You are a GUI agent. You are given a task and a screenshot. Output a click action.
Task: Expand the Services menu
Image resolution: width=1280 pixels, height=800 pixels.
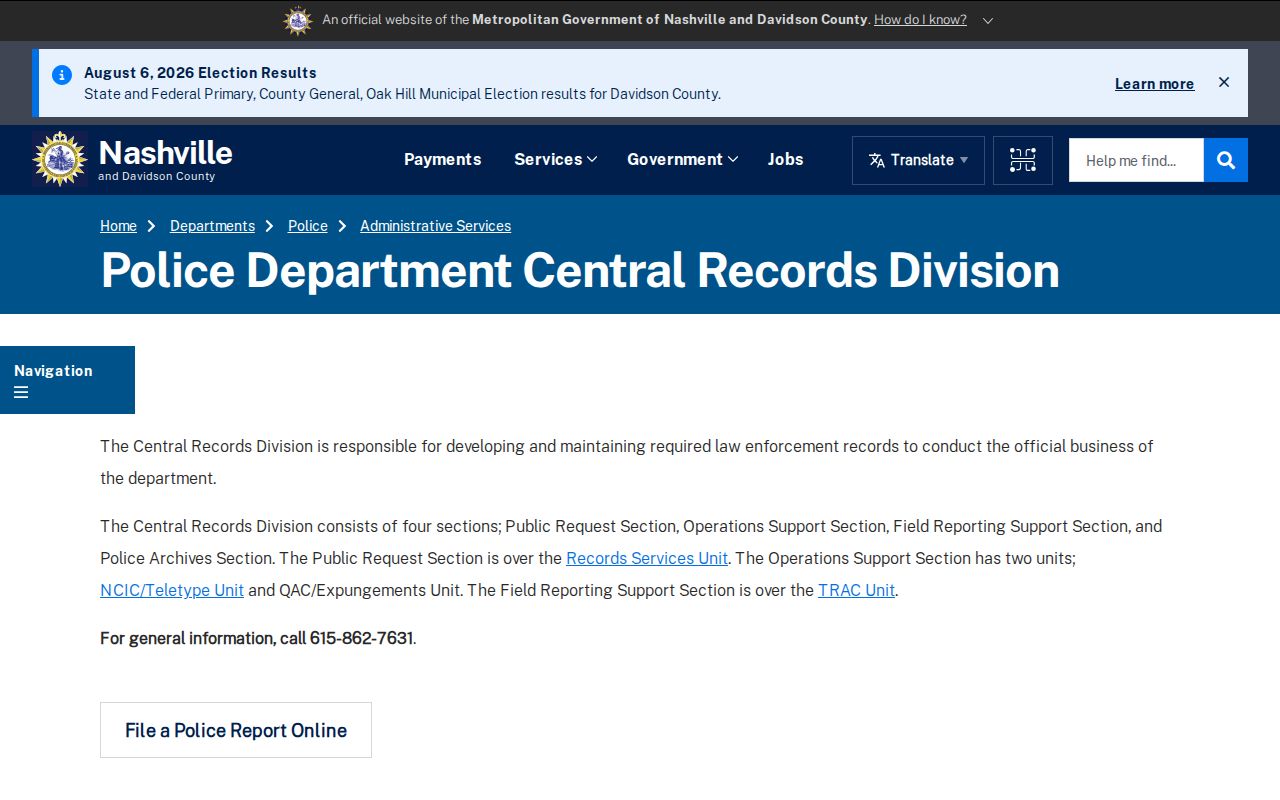point(555,159)
